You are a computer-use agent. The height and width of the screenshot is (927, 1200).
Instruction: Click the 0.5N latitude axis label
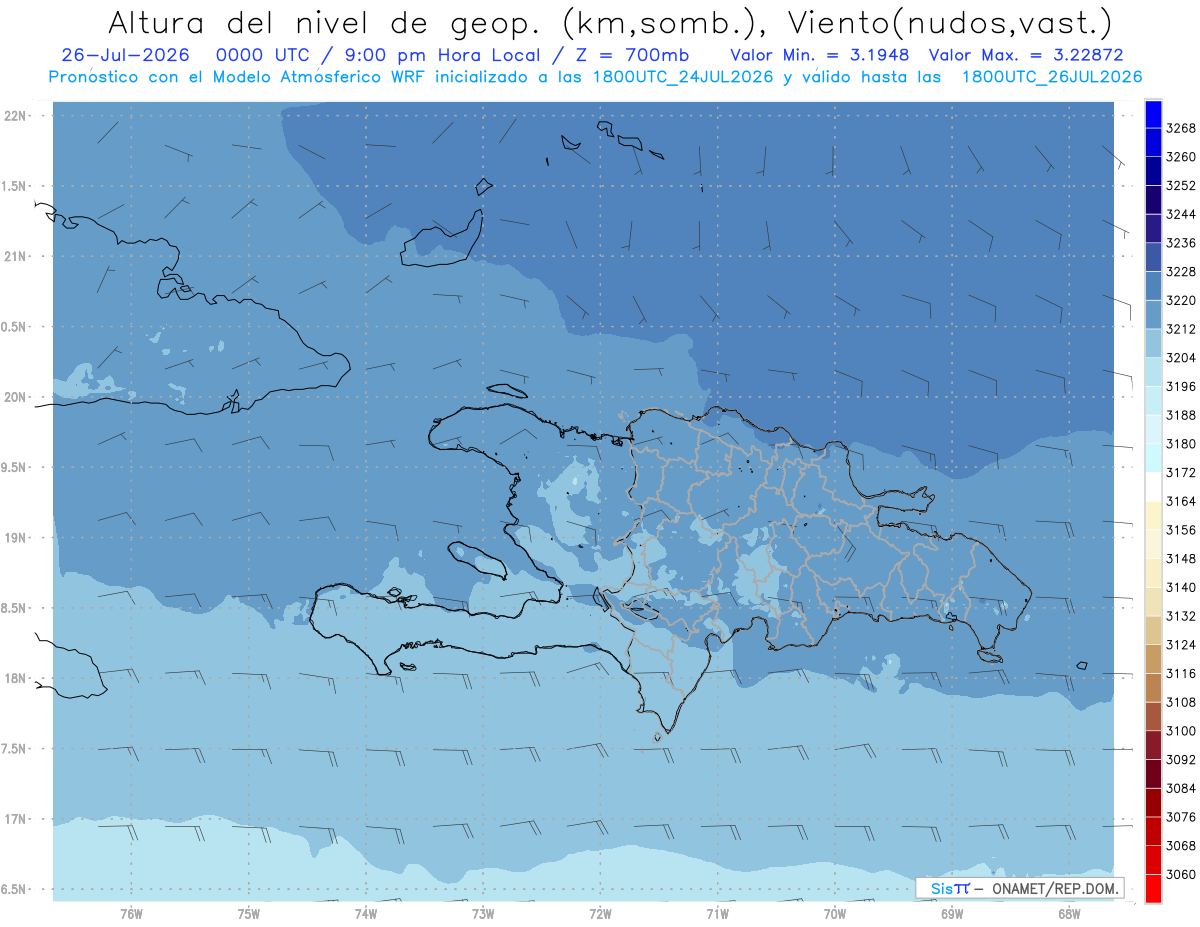point(13,327)
